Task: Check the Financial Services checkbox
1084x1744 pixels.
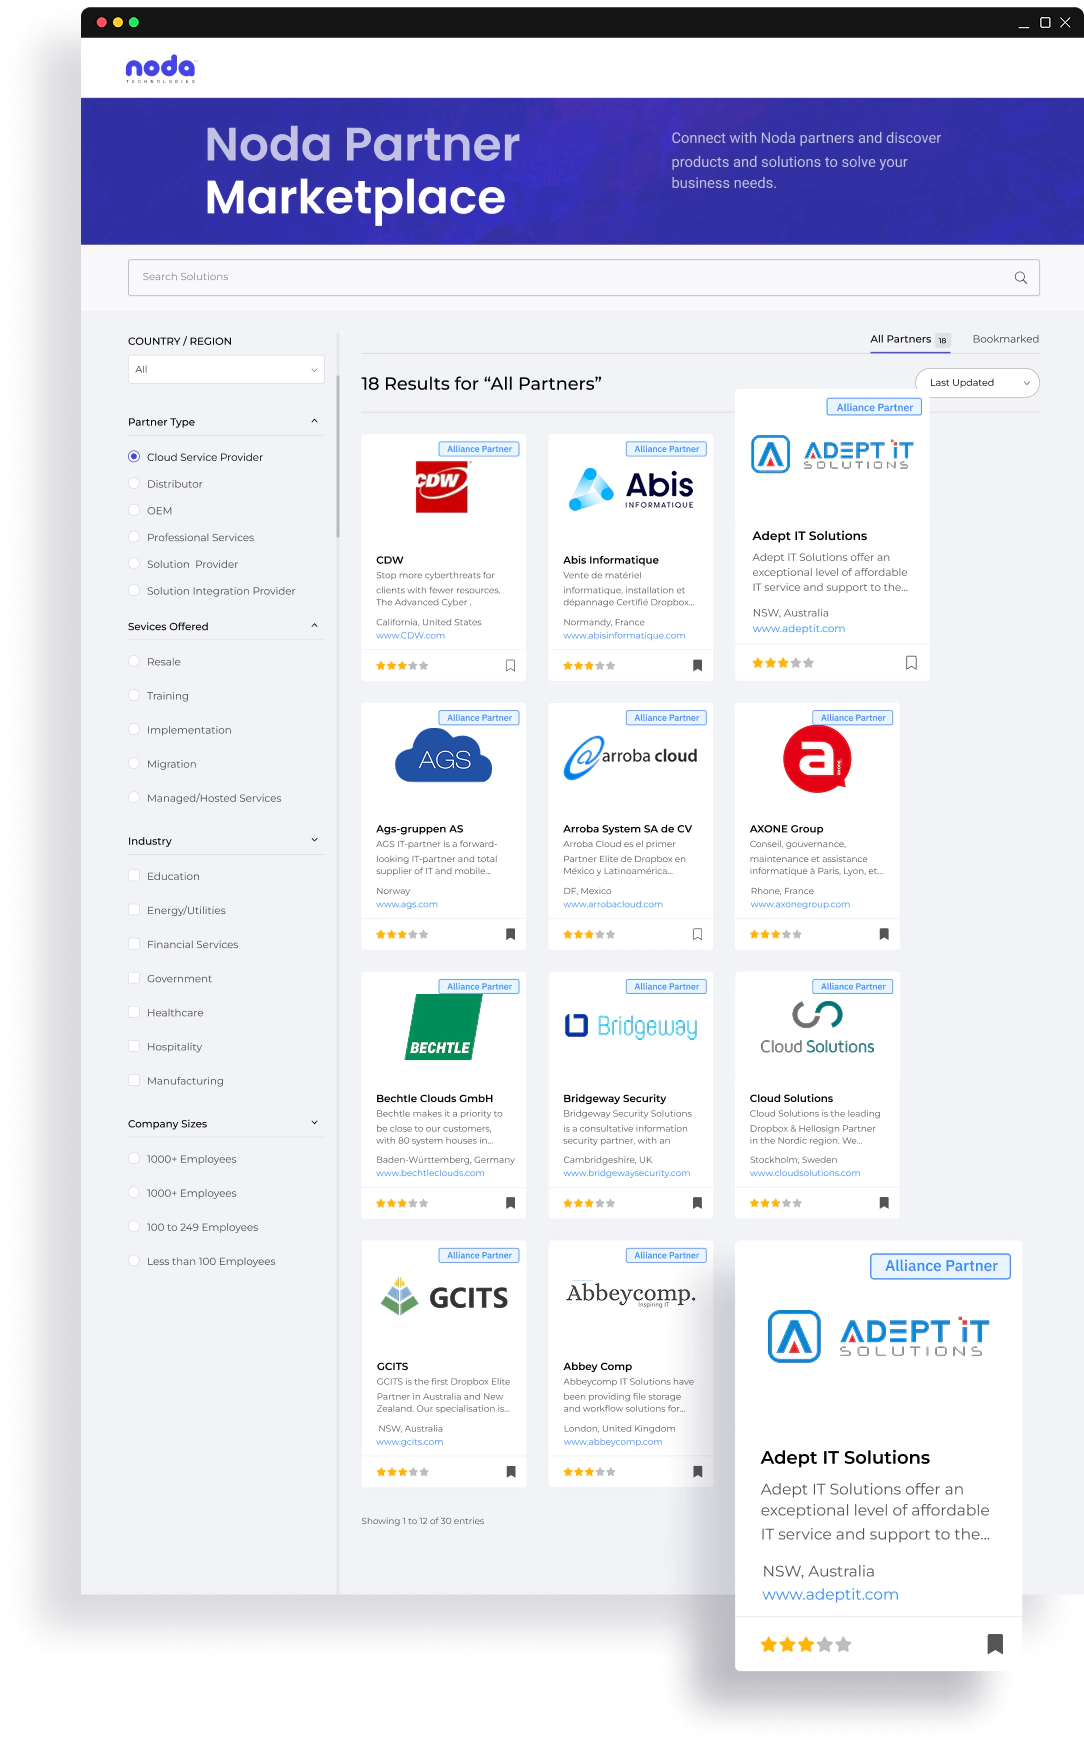Action: coord(134,944)
